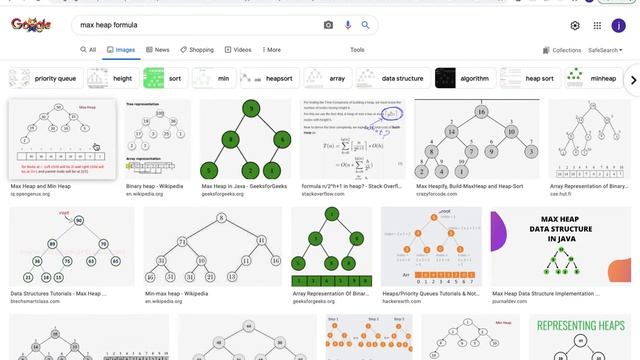640x360 pixels.
Task: Open the orange Step 1 Step 2 heap image
Action: pos(369,337)
